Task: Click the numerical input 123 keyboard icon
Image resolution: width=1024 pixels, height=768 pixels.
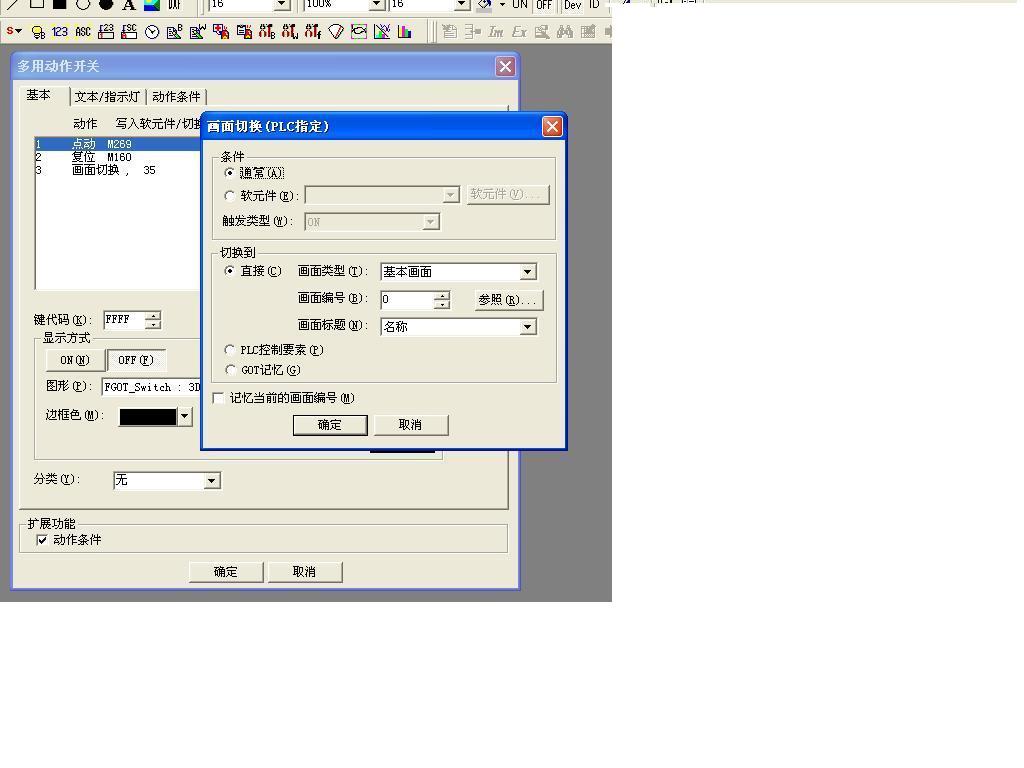Action: pos(106,32)
